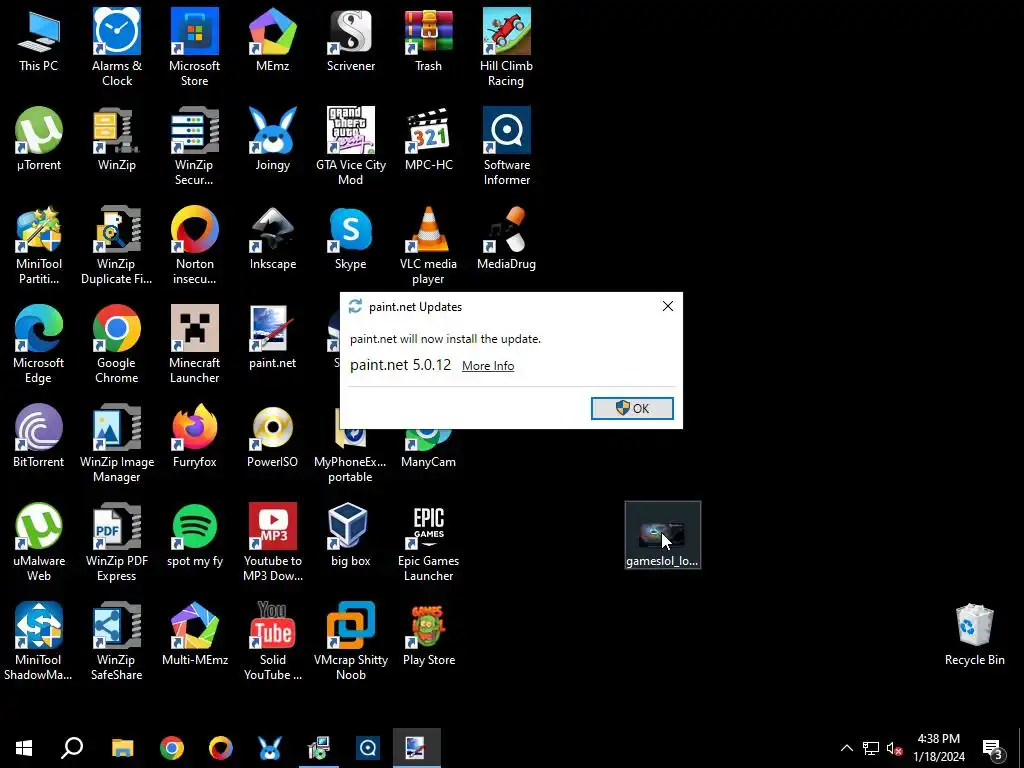Select the big box VirtualBox icon

point(351,536)
